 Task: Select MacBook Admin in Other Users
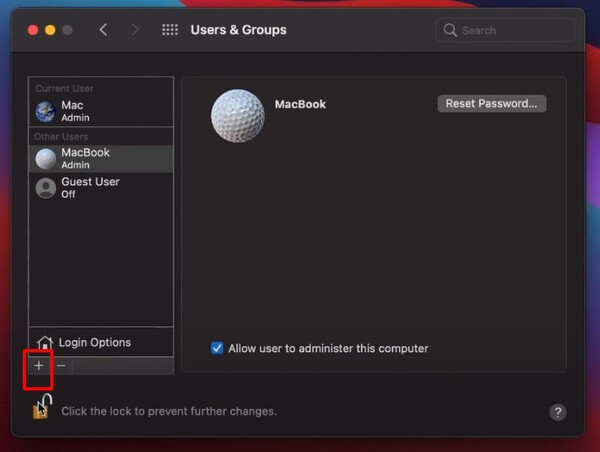tap(101, 158)
